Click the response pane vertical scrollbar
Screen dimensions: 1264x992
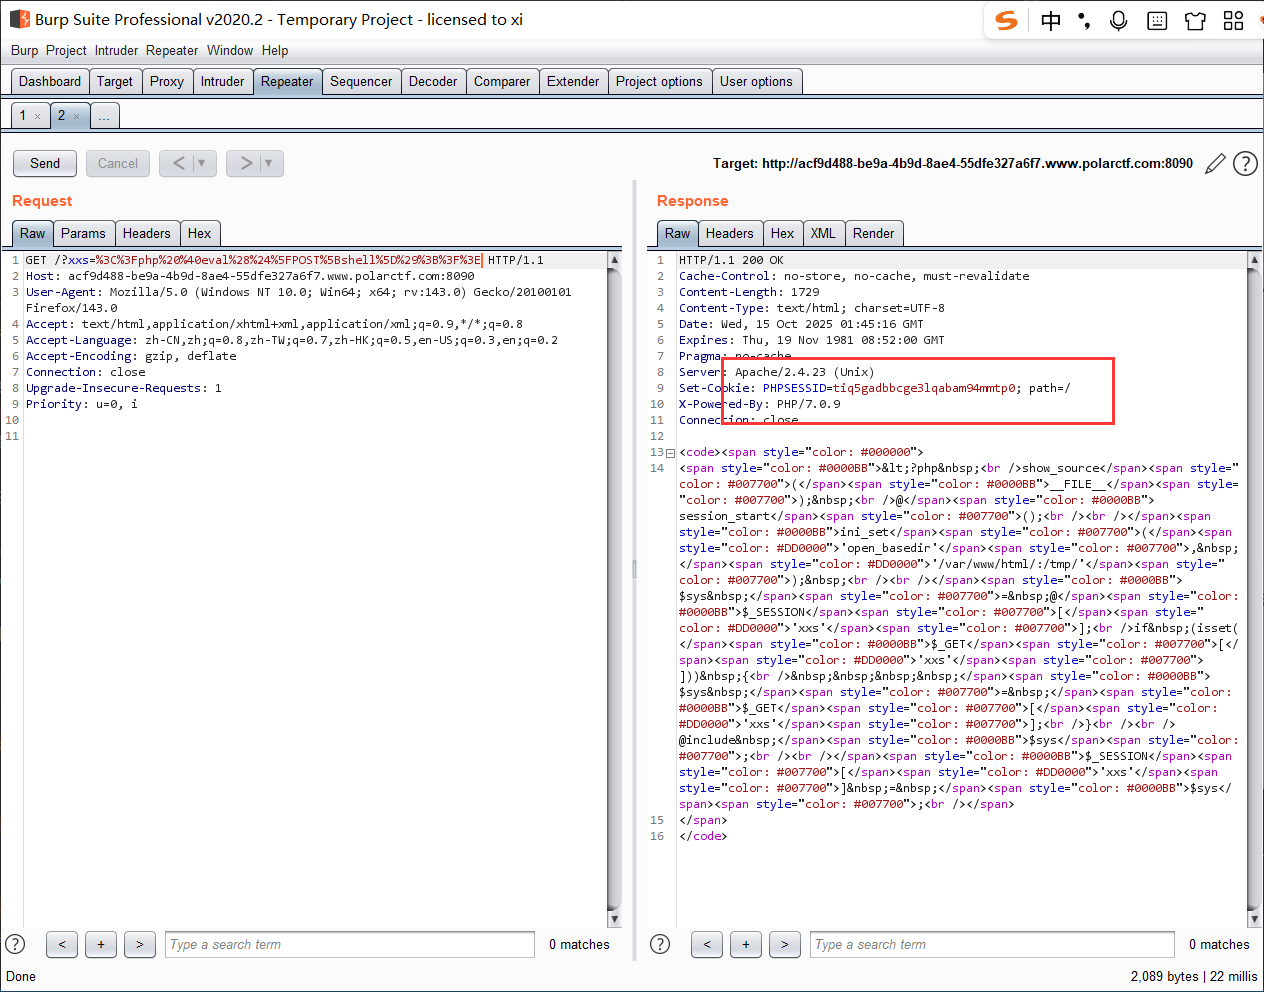point(1254,590)
